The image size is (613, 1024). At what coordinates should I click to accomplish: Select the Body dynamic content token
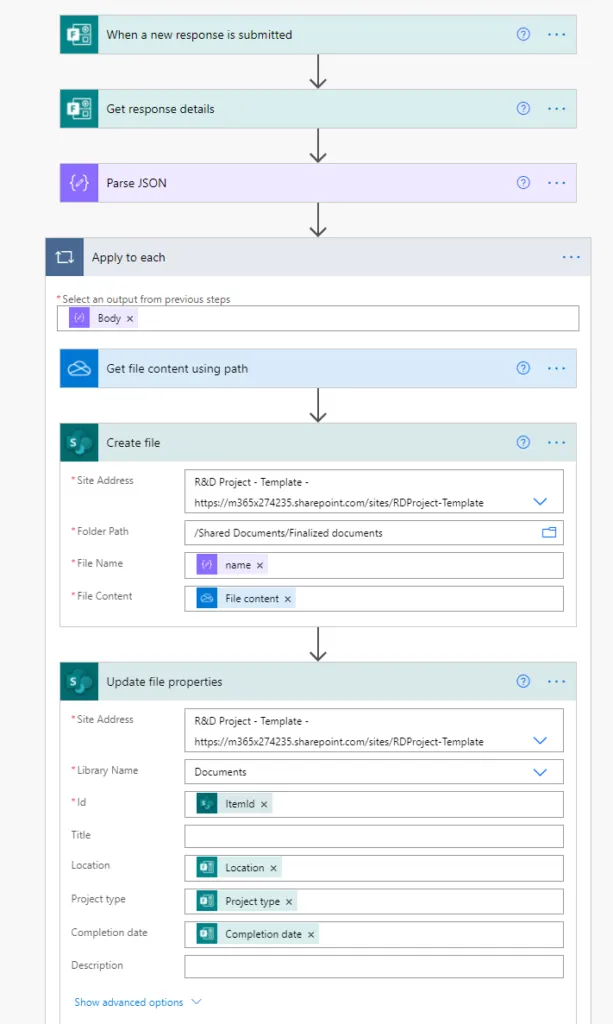(x=102, y=319)
